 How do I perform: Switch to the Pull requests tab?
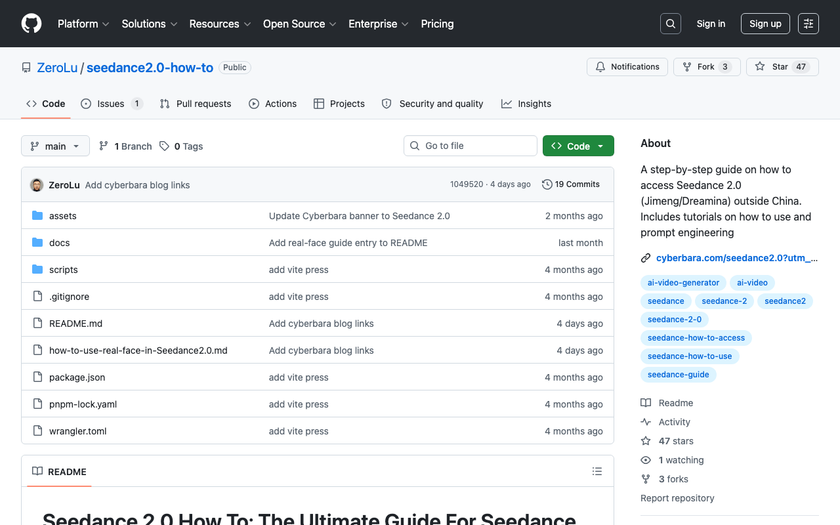tap(196, 104)
